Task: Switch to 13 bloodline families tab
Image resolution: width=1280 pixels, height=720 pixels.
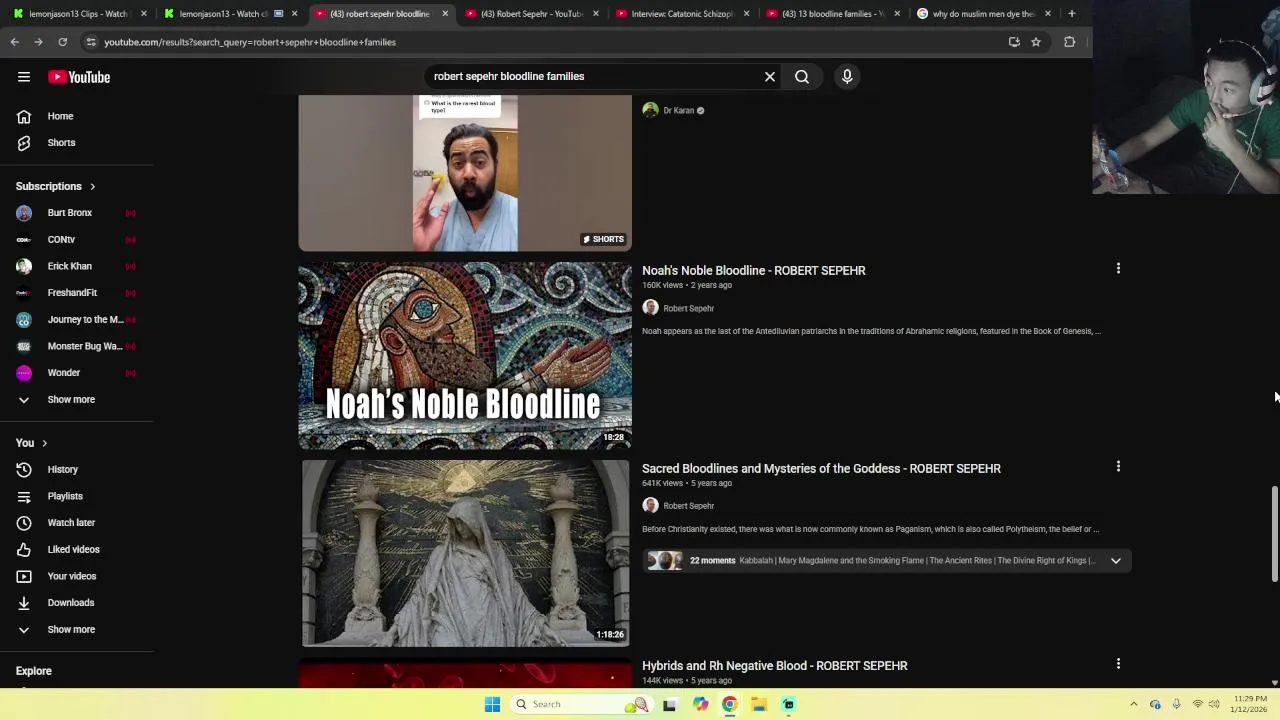Action: pos(831,14)
